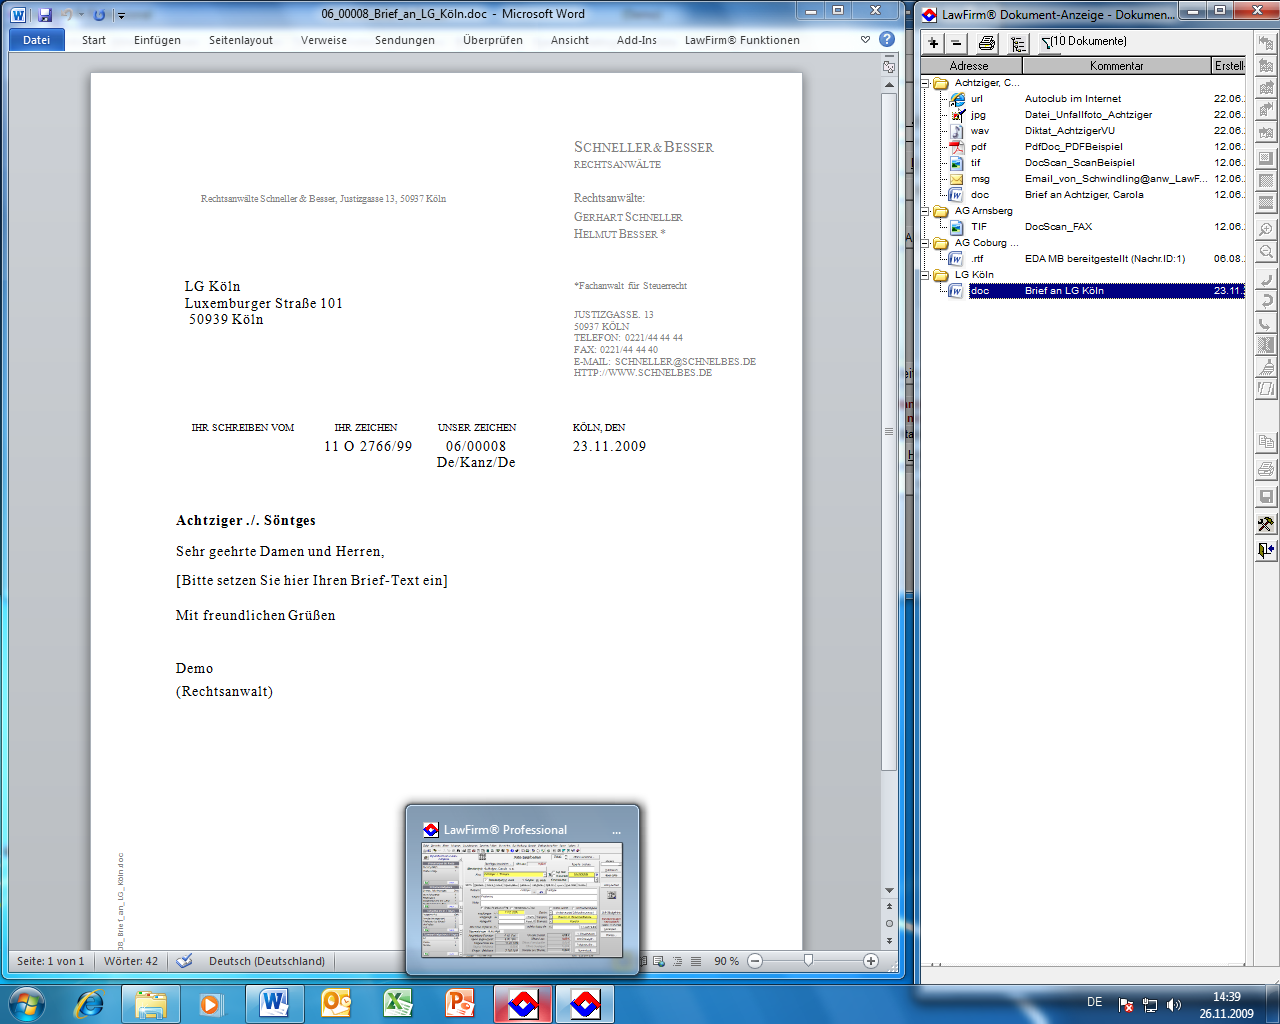
Task: Open the Datei tab in Word
Action: [x=37, y=40]
